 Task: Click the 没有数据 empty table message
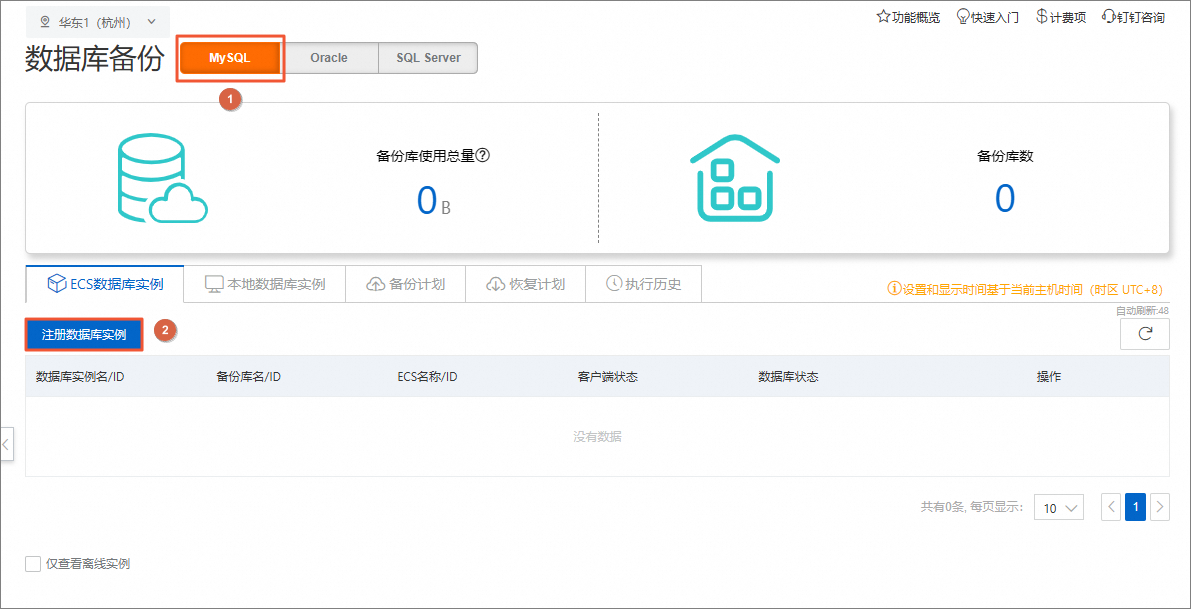pyautogui.click(x=598, y=437)
